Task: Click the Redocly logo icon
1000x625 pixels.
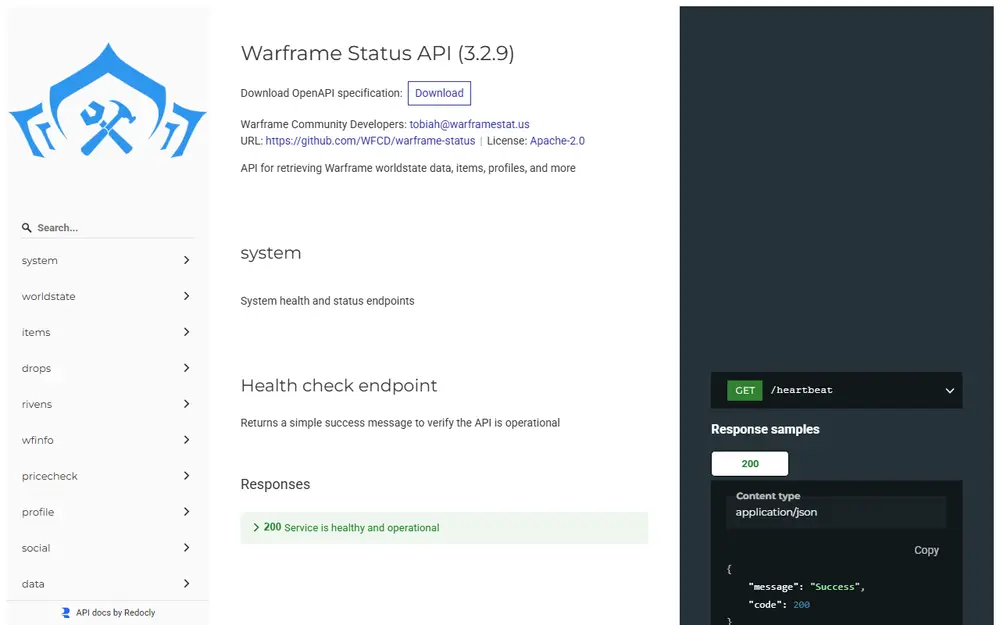Action: click(66, 612)
